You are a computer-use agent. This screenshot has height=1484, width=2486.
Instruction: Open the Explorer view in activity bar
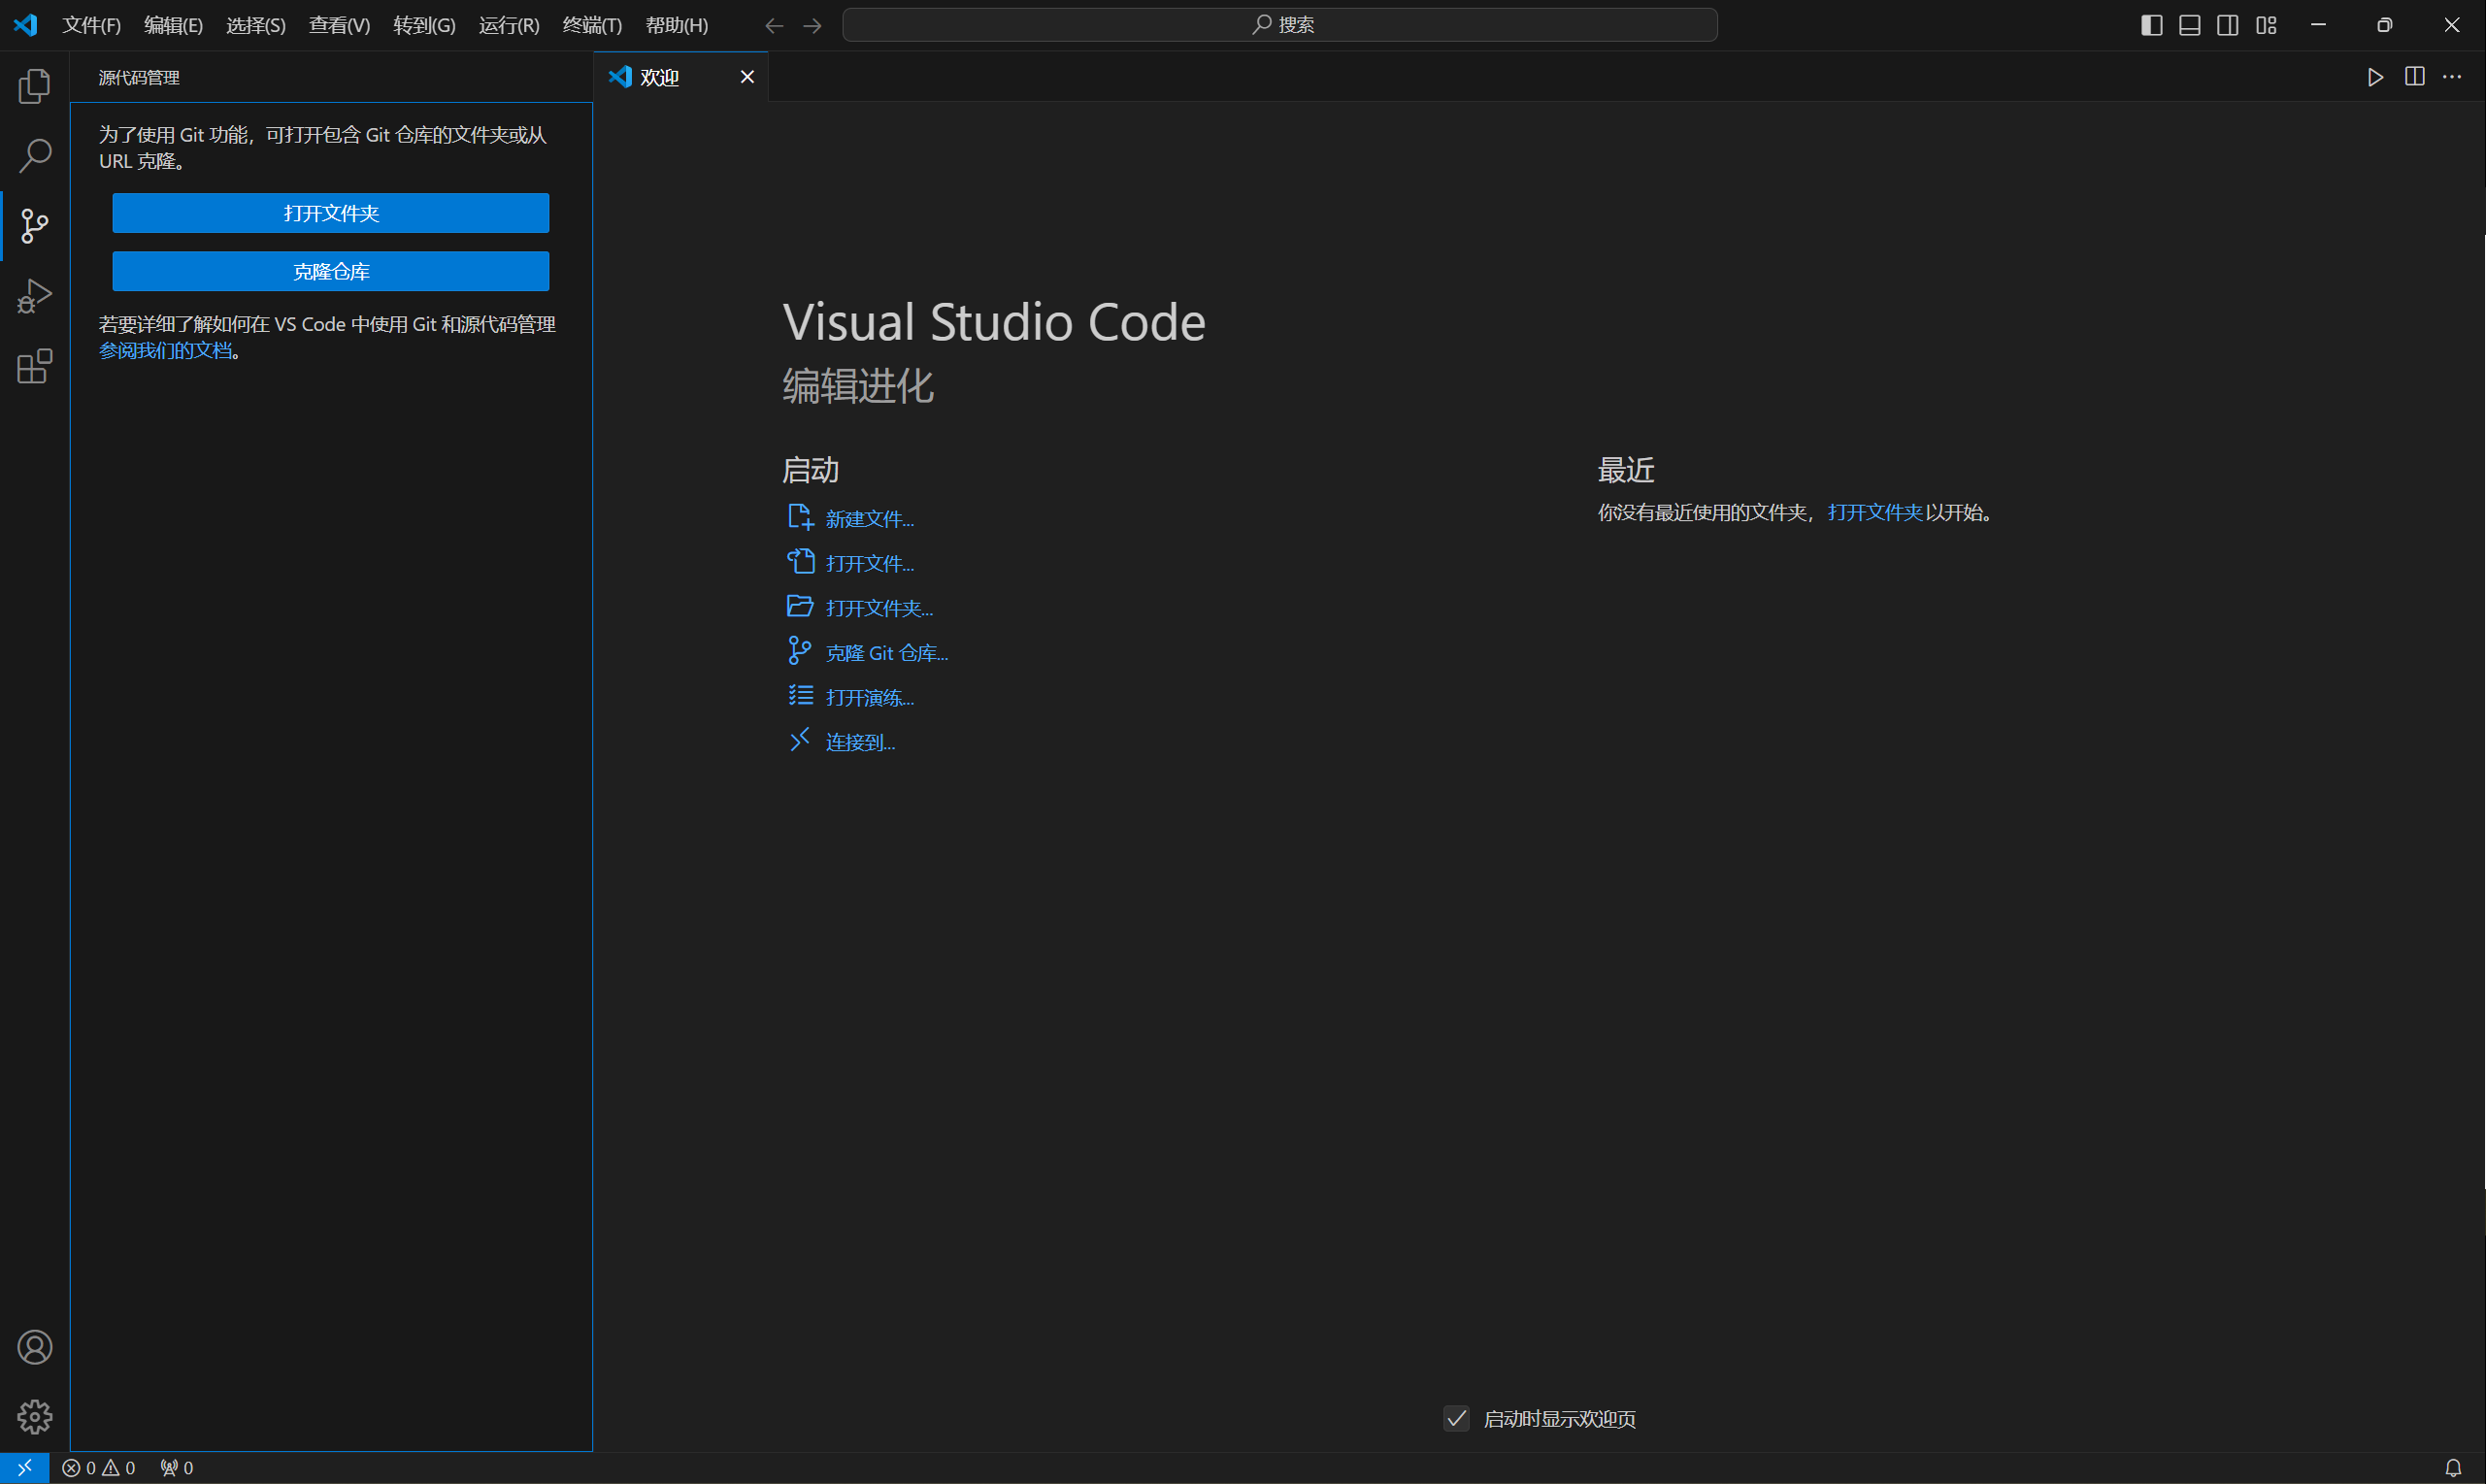[35, 86]
